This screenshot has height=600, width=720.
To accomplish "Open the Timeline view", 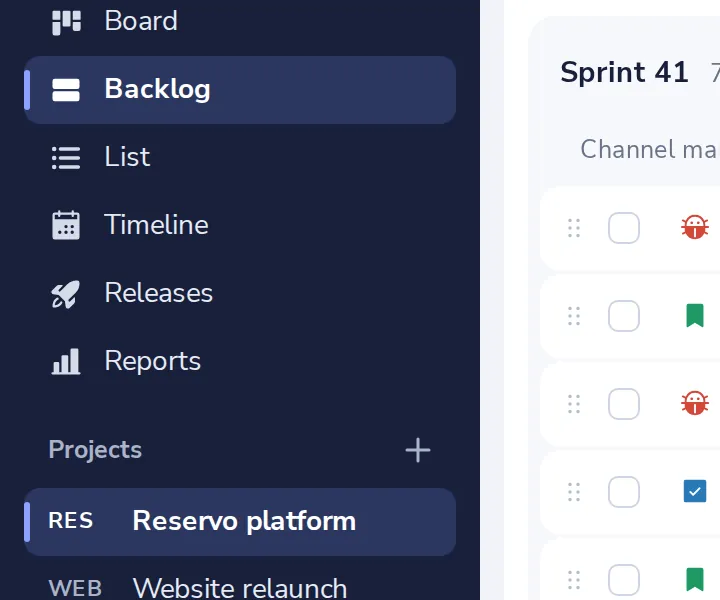I will click(x=240, y=225).
